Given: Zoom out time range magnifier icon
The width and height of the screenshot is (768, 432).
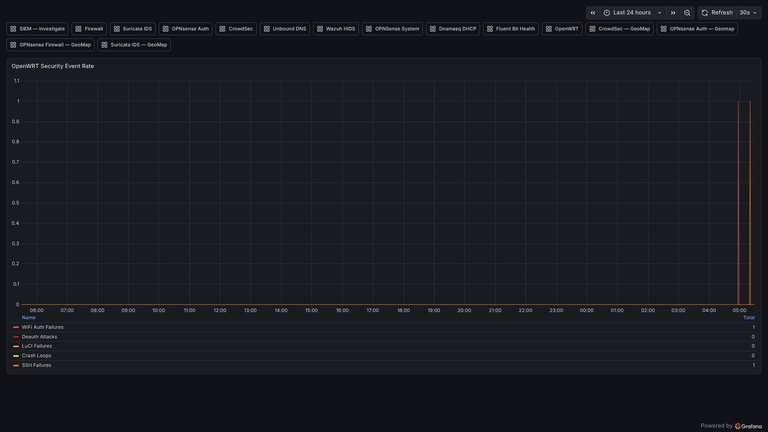Looking at the screenshot, I should 687,13.
